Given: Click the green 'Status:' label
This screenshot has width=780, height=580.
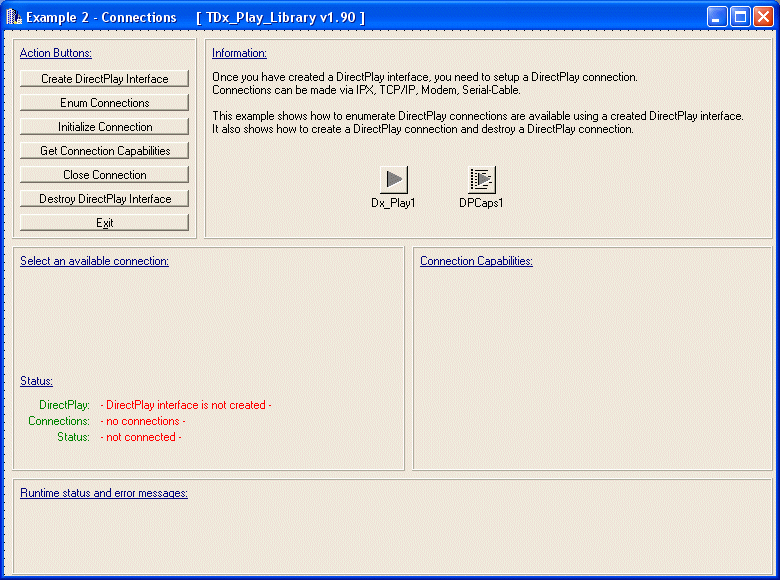Looking at the screenshot, I should tap(73, 437).
